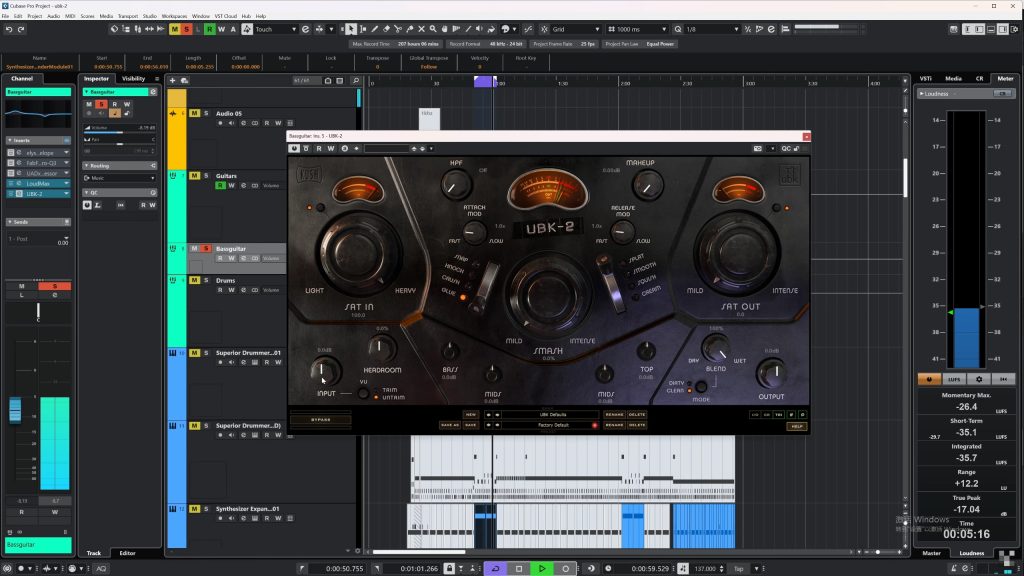
Task: Collapse the Routing section in Inspector
Action: click(x=86, y=166)
